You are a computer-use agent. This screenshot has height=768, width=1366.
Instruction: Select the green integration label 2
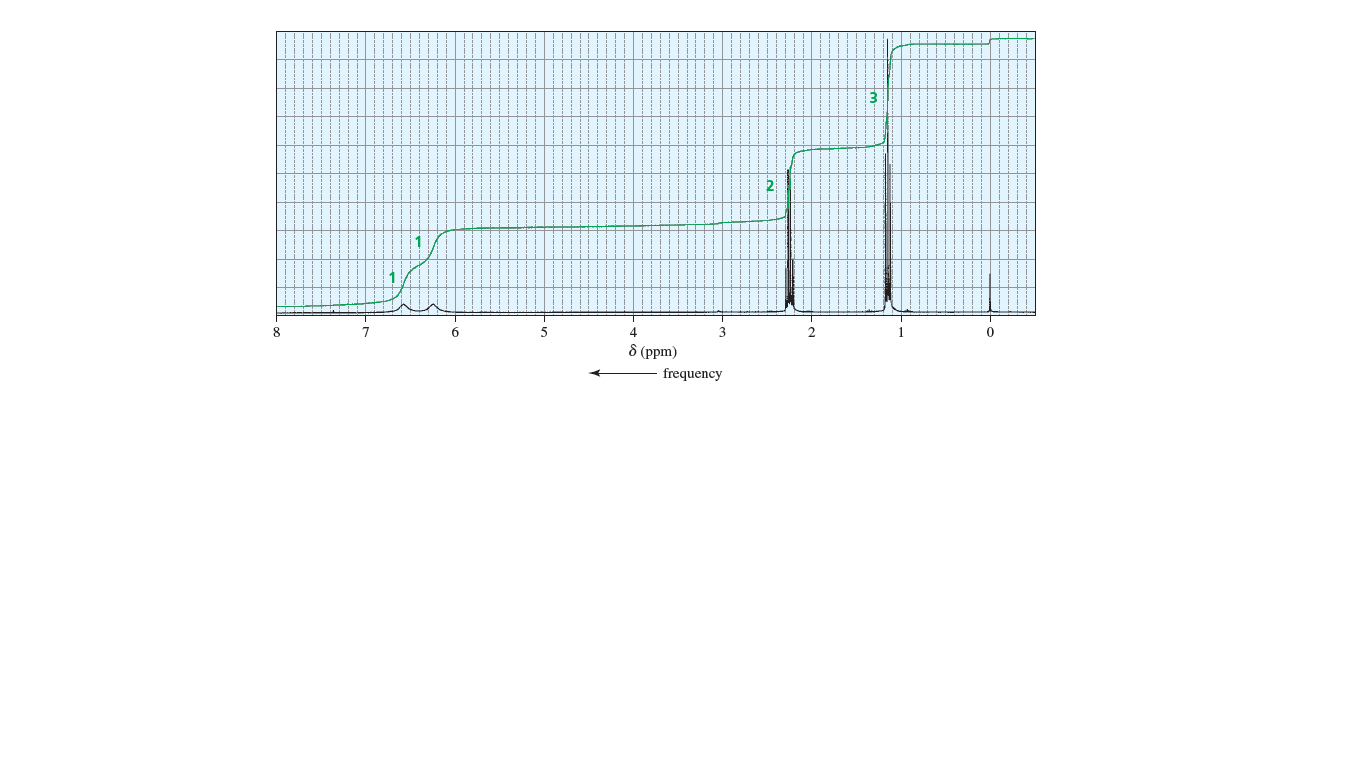770,186
